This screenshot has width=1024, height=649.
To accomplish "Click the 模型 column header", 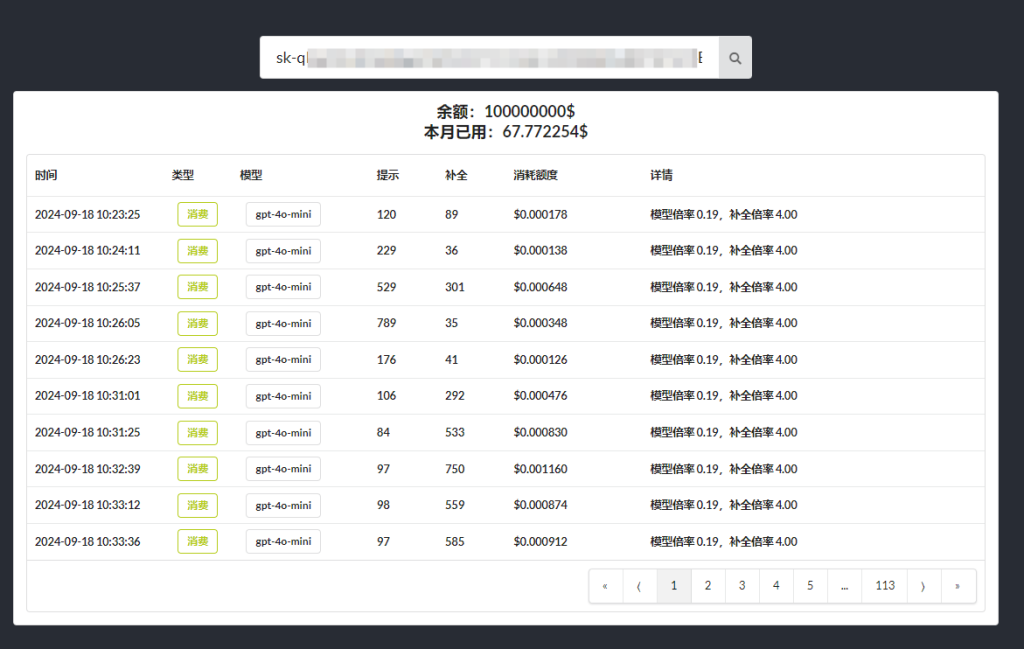I will [251, 175].
